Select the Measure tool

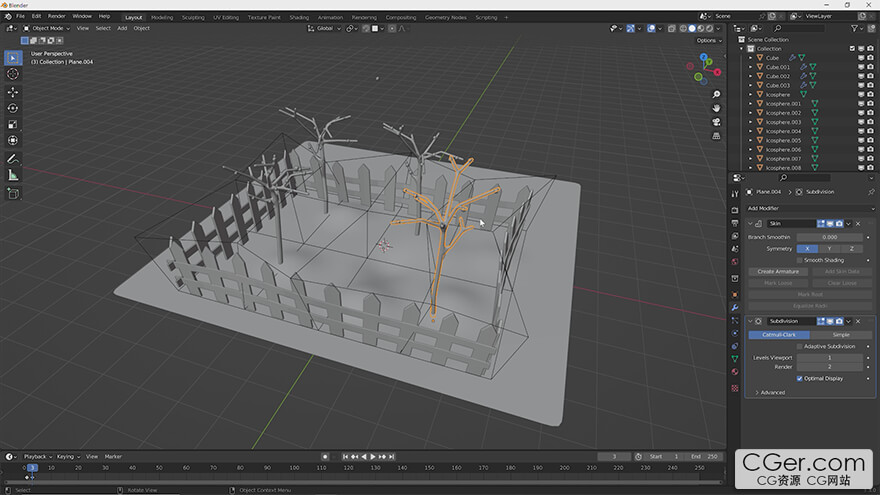tap(13, 175)
